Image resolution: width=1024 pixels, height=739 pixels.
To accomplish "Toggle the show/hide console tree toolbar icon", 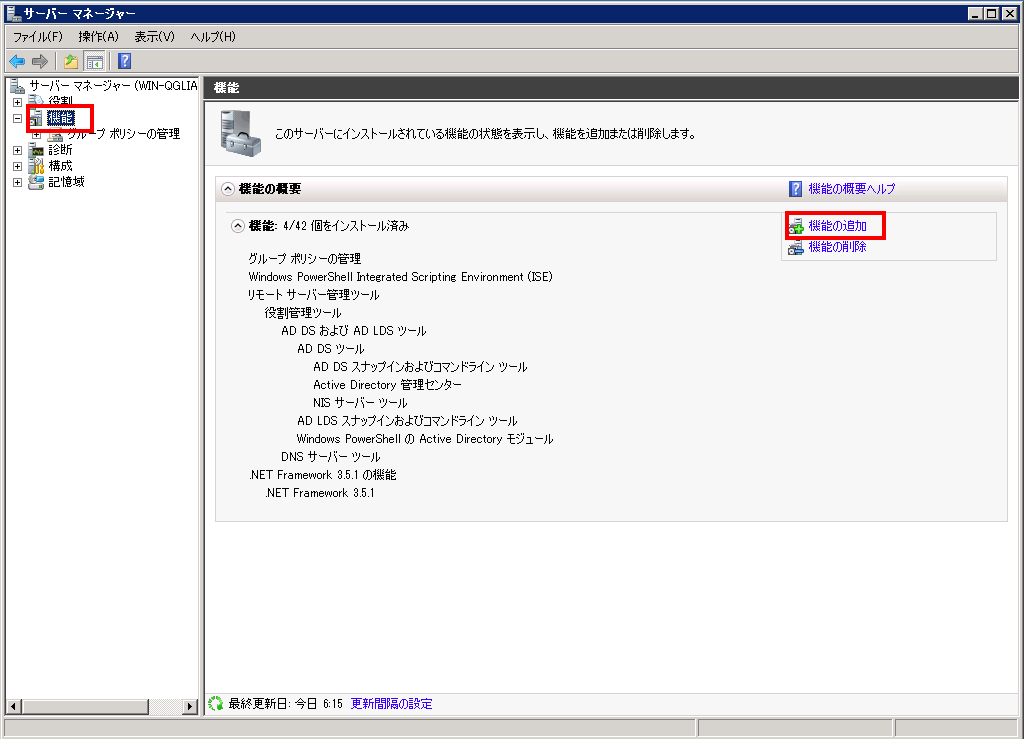I will pyautogui.click(x=94, y=61).
